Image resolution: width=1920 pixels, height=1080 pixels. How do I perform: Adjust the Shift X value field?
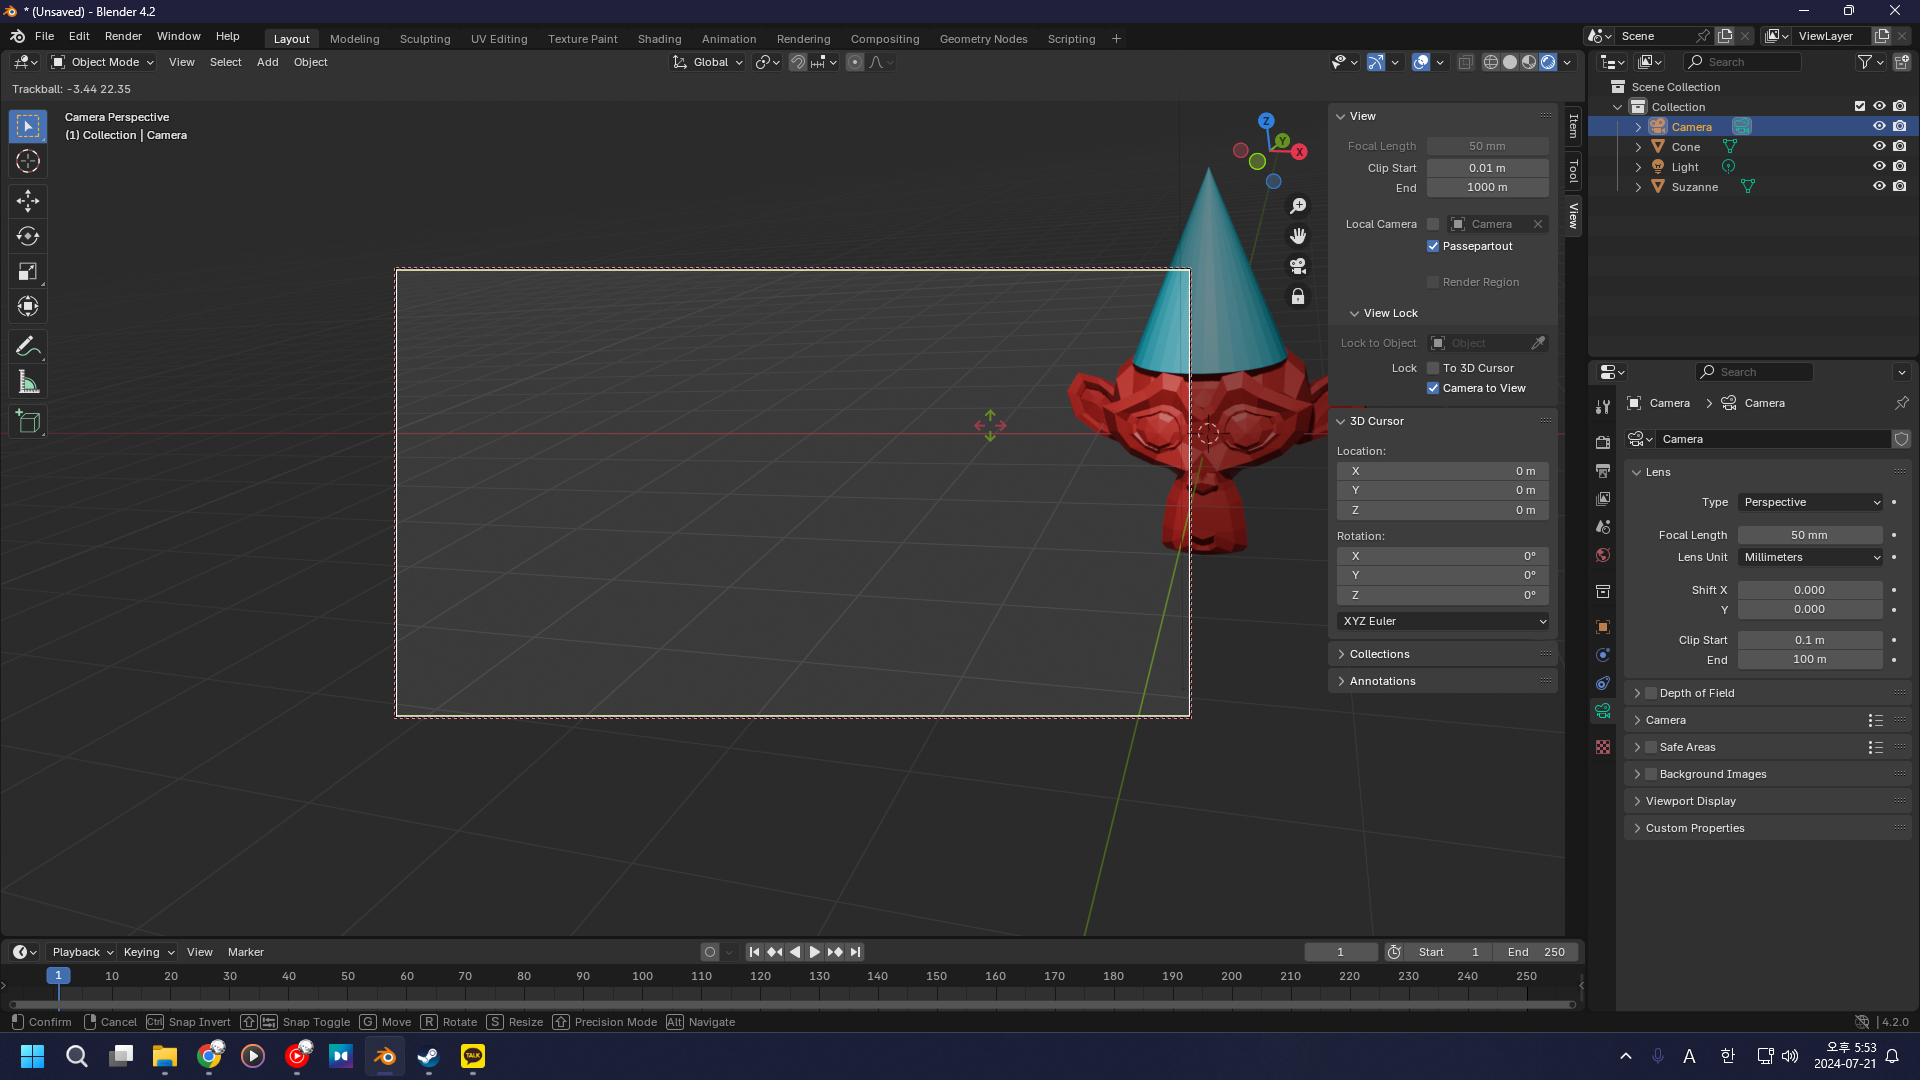pyautogui.click(x=1810, y=590)
